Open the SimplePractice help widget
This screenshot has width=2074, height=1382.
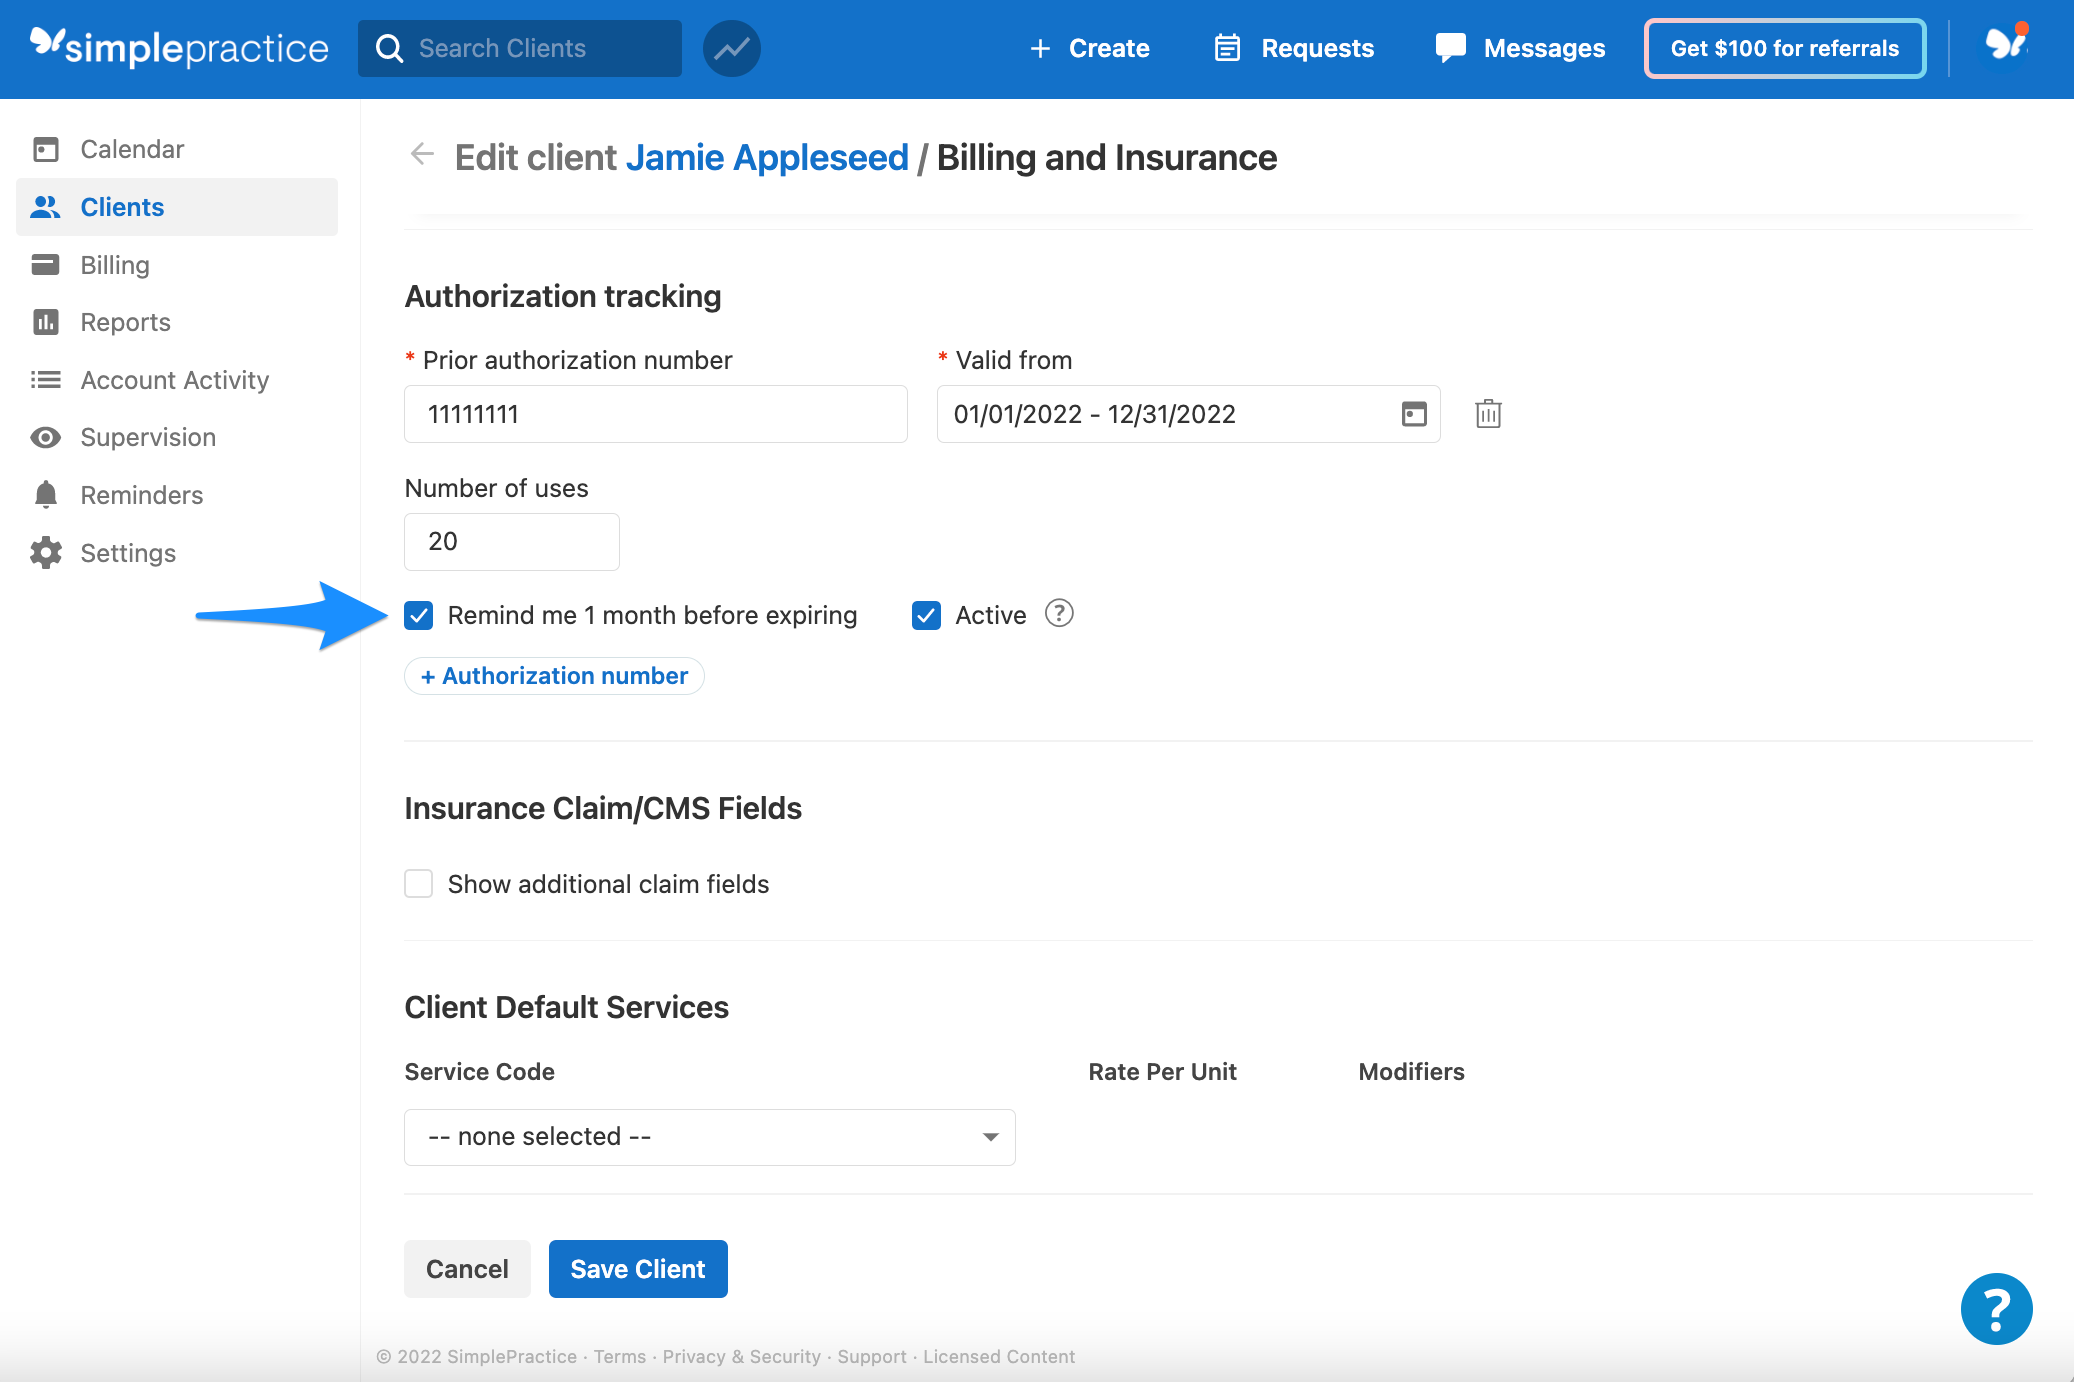pyautogui.click(x=1996, y=1308)
